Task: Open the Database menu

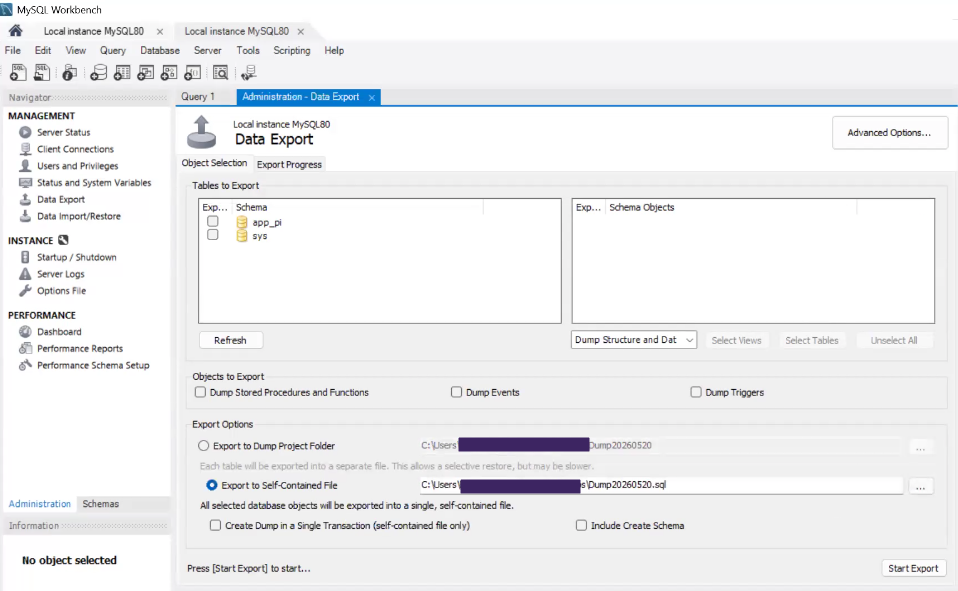Action: pyautogui.click(x=160, y=50)
